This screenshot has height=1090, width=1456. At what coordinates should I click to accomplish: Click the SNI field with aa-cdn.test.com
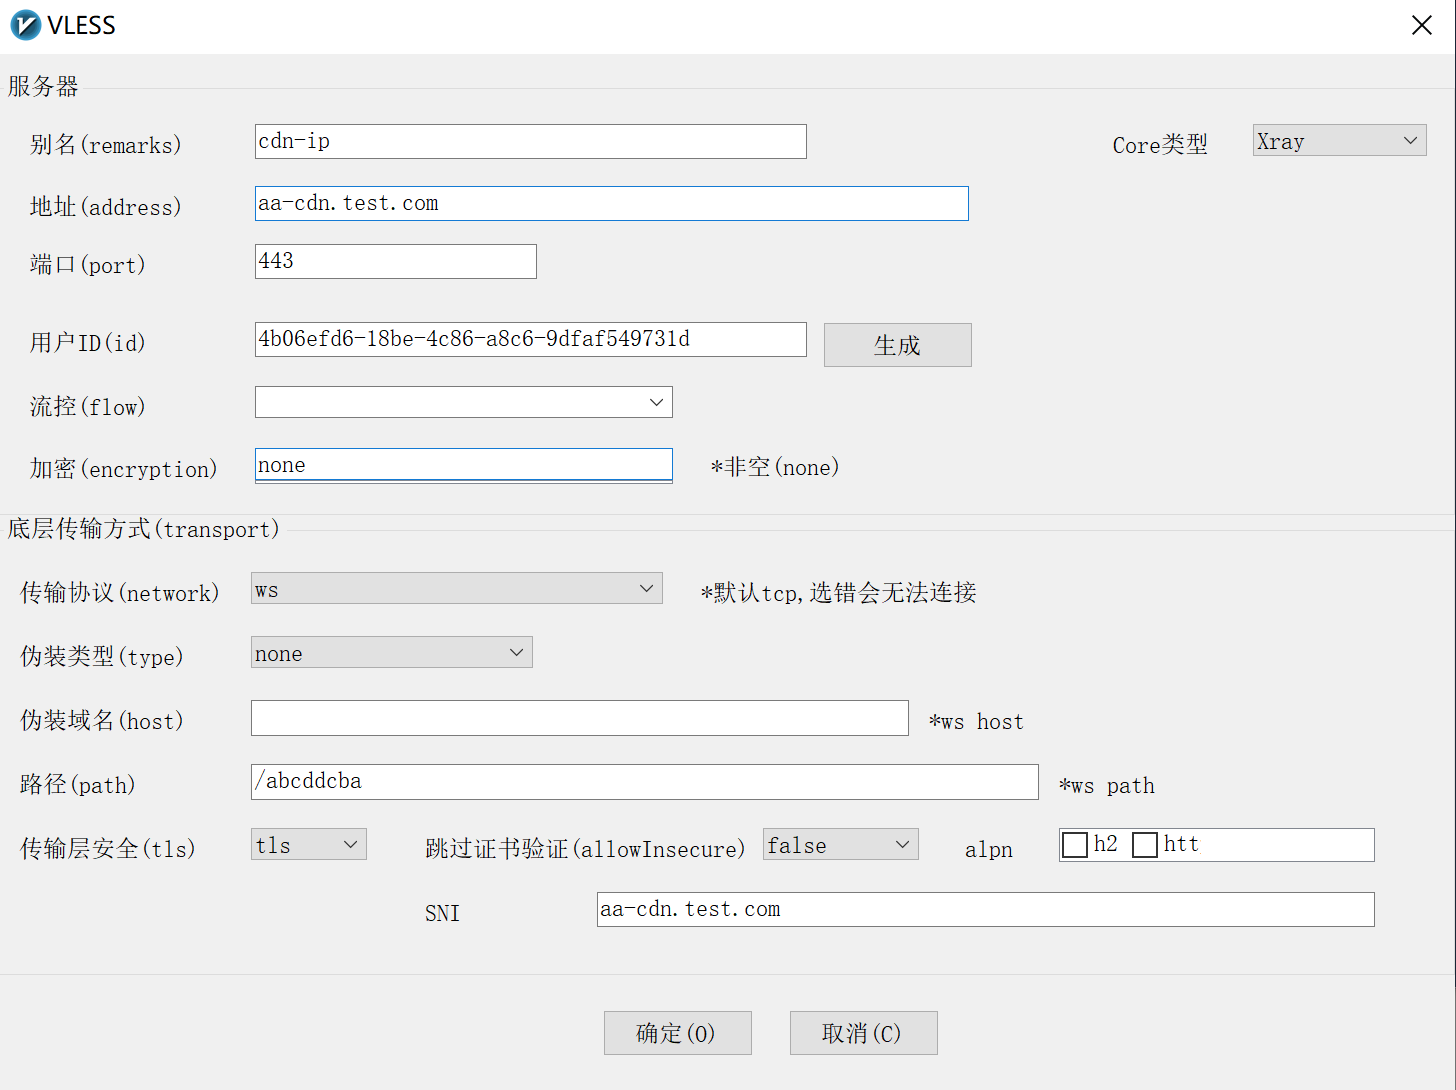click(x=985, y=909)
